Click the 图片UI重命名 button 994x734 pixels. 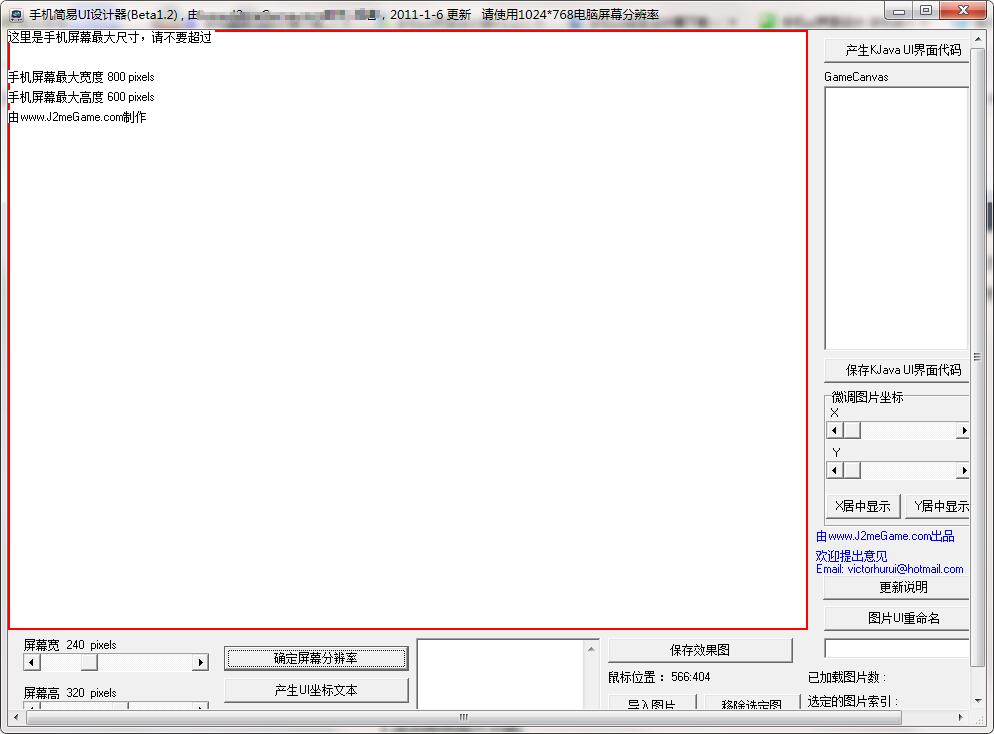click(895, 617)
